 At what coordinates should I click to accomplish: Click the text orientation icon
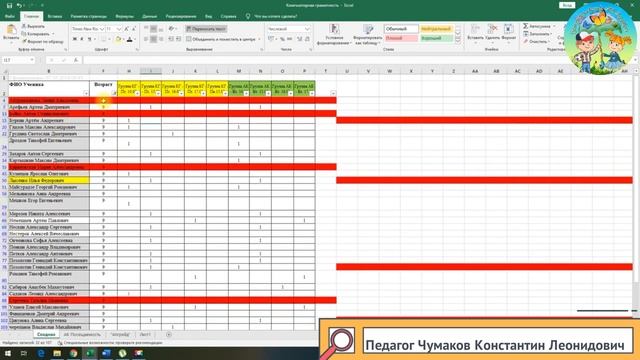click(172, 29)
